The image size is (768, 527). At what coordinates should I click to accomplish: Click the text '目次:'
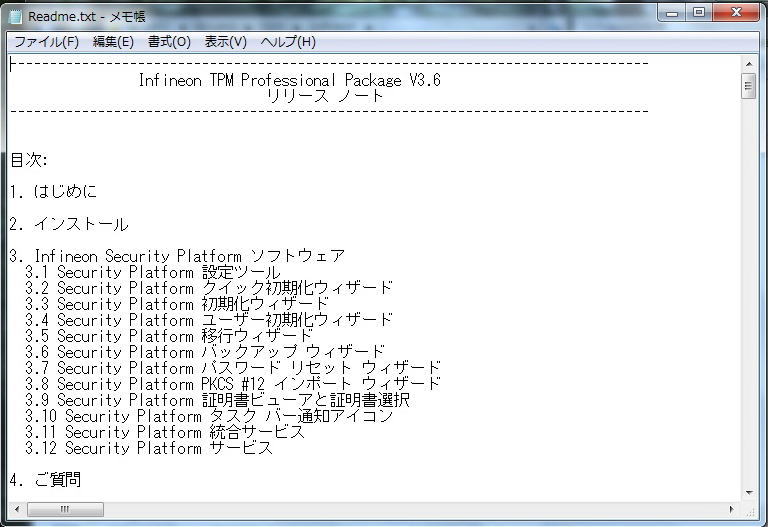tap(28, 160)
